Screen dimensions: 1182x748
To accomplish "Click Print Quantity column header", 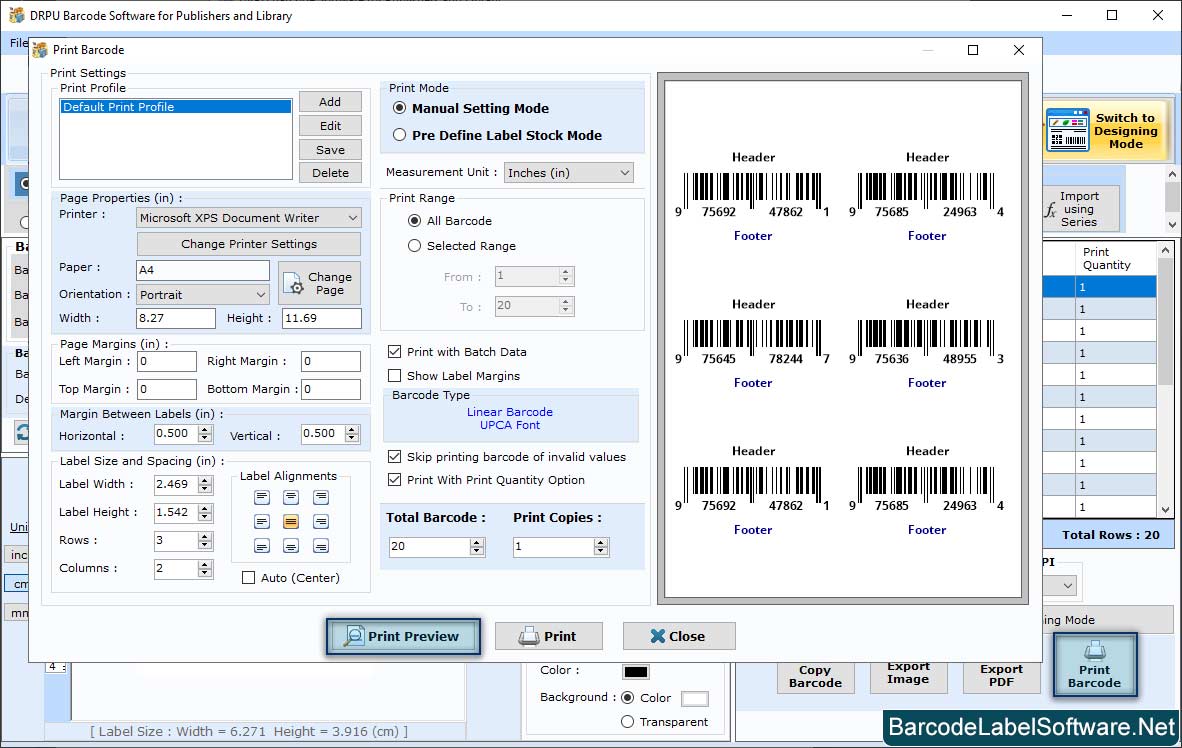I will 1115,259.
